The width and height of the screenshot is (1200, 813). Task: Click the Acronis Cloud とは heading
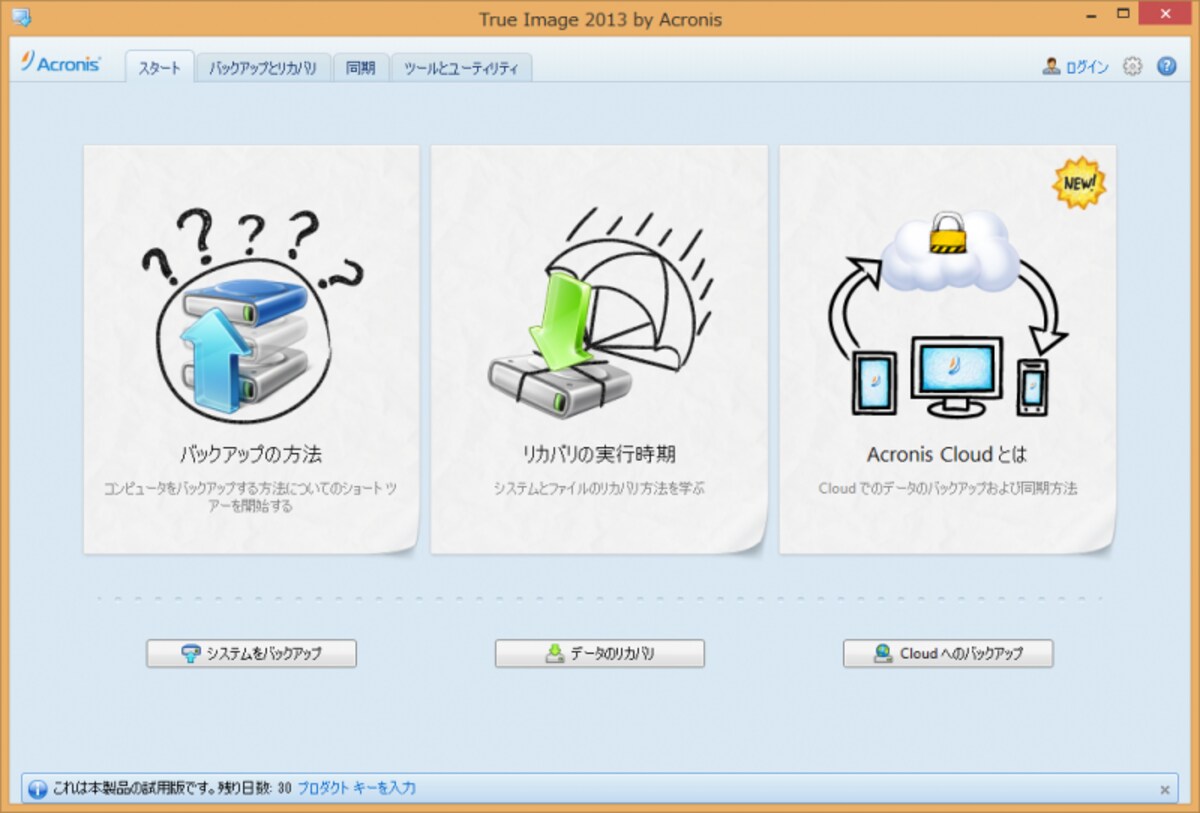click(947, 455)
